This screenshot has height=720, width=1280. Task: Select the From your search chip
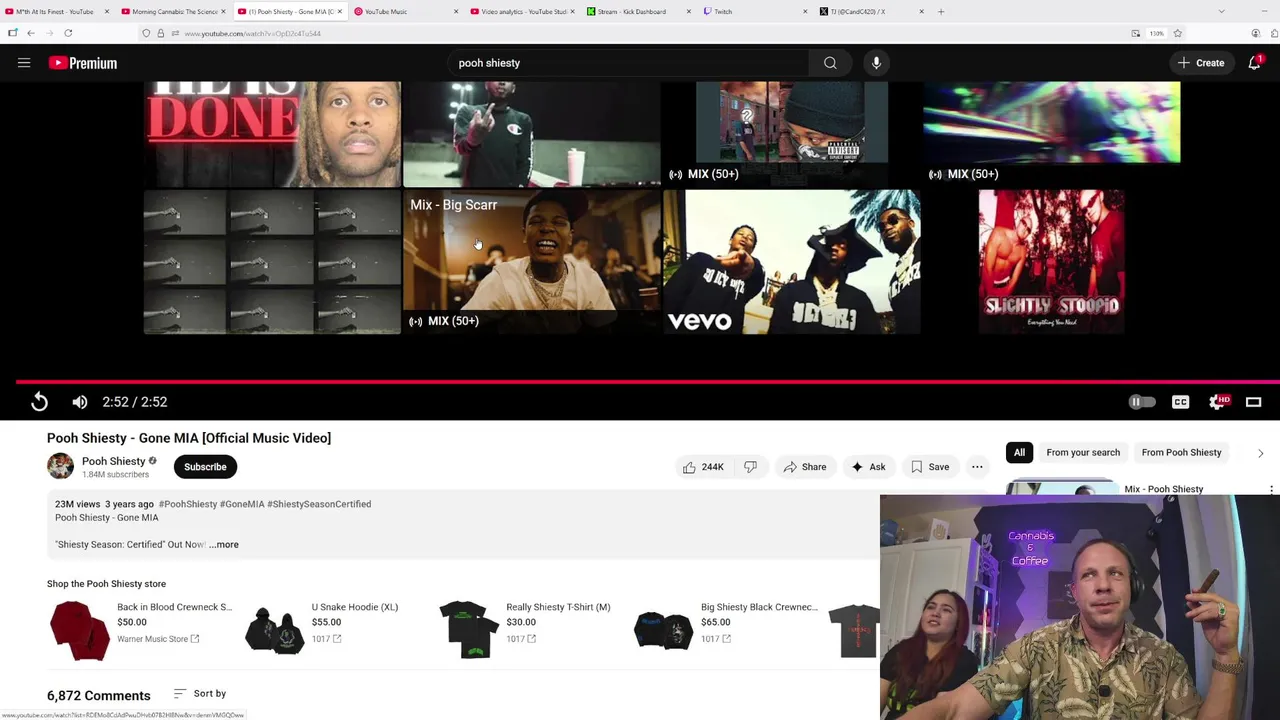1083,453
